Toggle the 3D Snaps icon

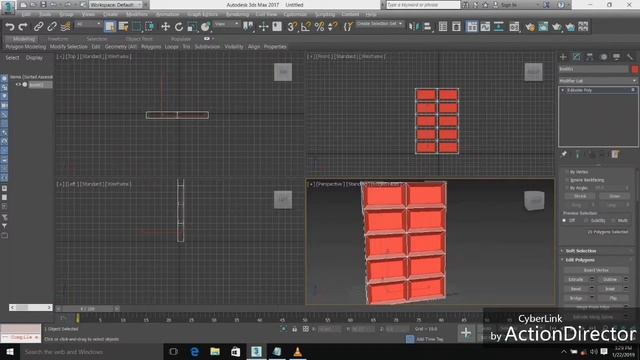292,27
